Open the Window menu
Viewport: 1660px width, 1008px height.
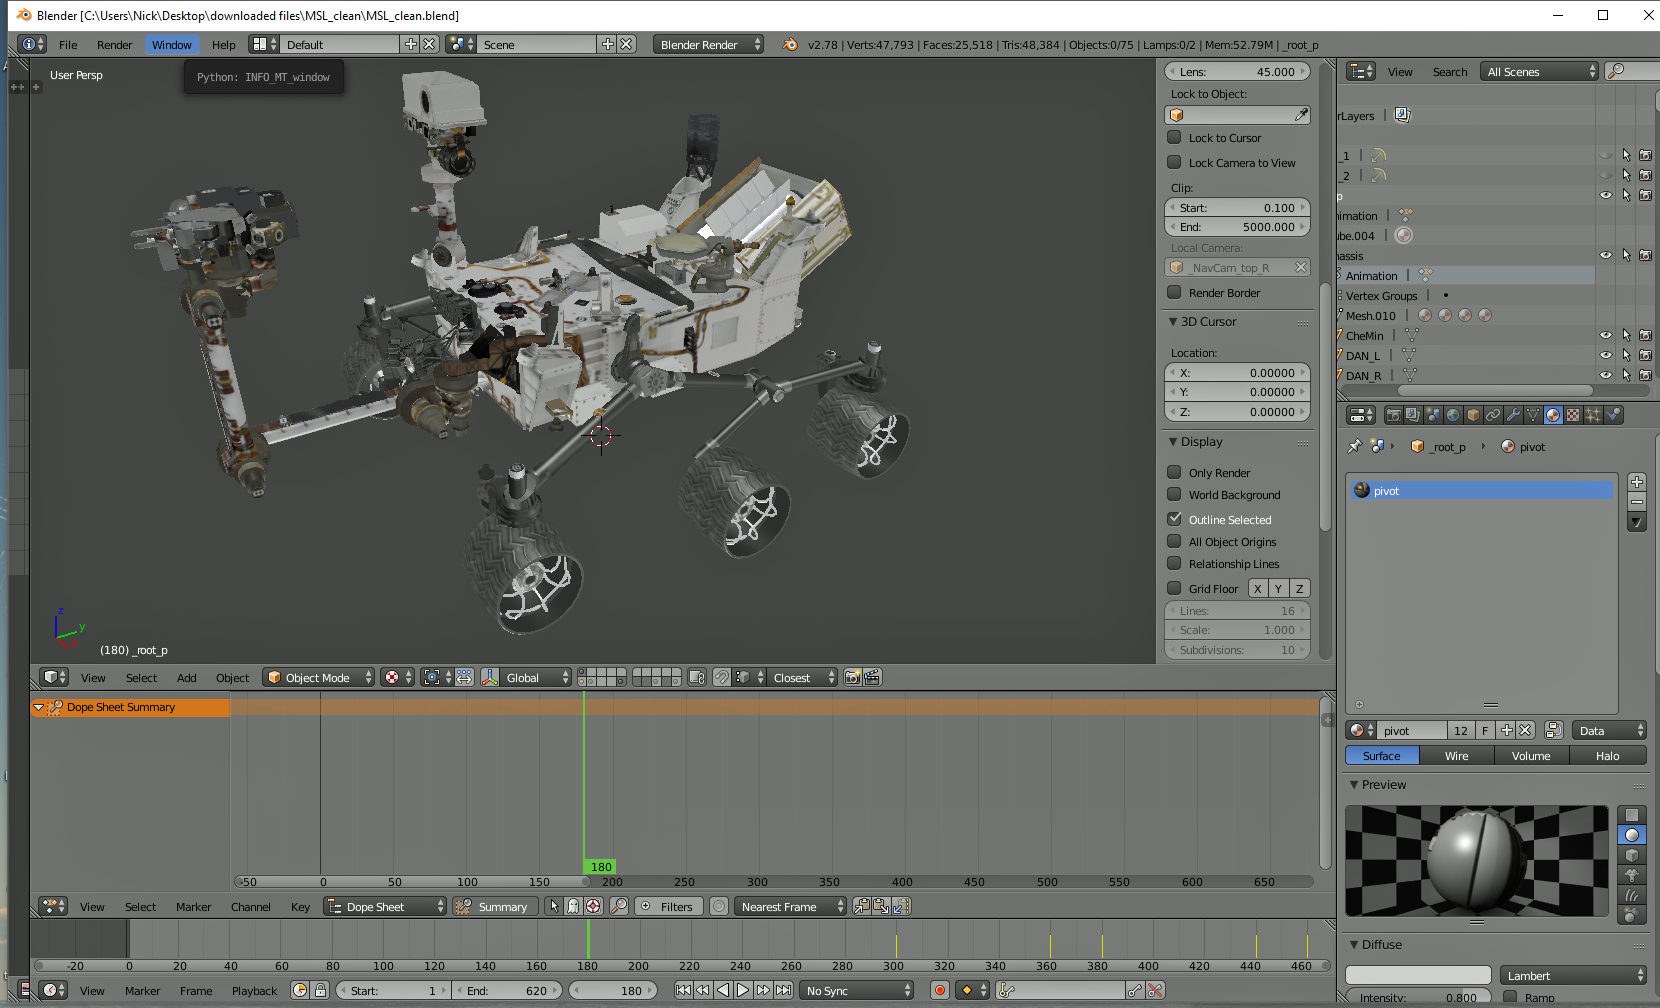[172, 44]
